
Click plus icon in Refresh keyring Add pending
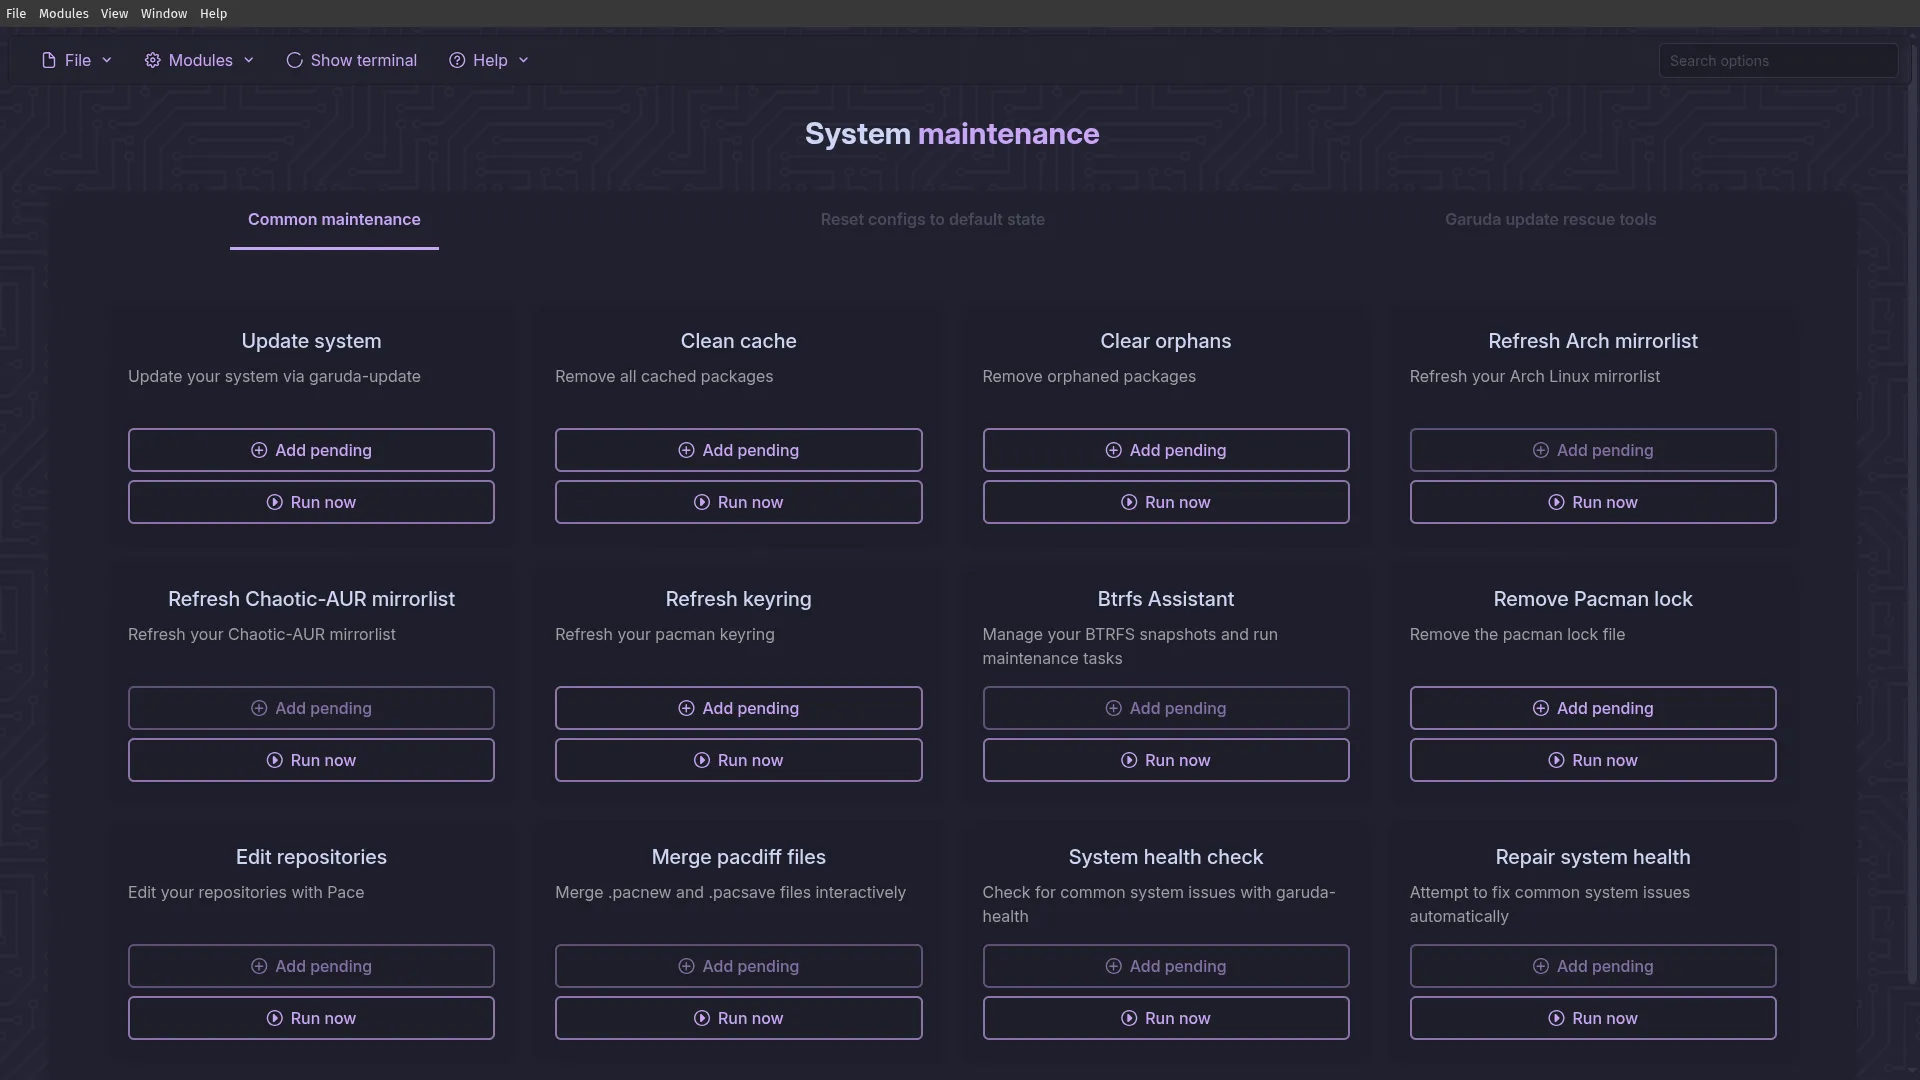tap(686, 708)
